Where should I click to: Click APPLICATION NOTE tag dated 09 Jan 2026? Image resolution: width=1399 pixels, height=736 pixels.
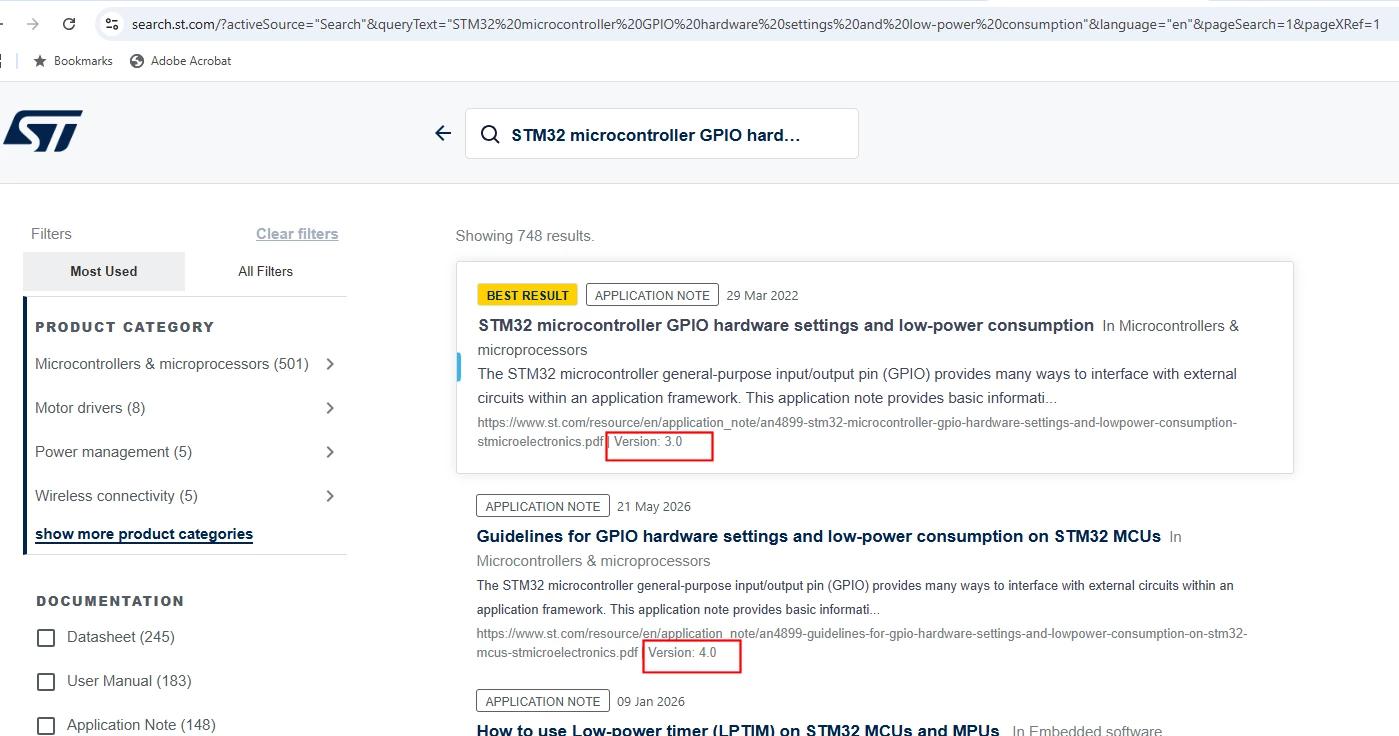click(x=543, y=701)
